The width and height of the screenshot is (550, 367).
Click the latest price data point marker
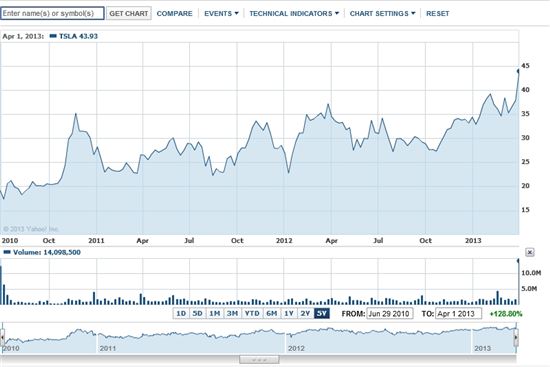coord(518,71)
